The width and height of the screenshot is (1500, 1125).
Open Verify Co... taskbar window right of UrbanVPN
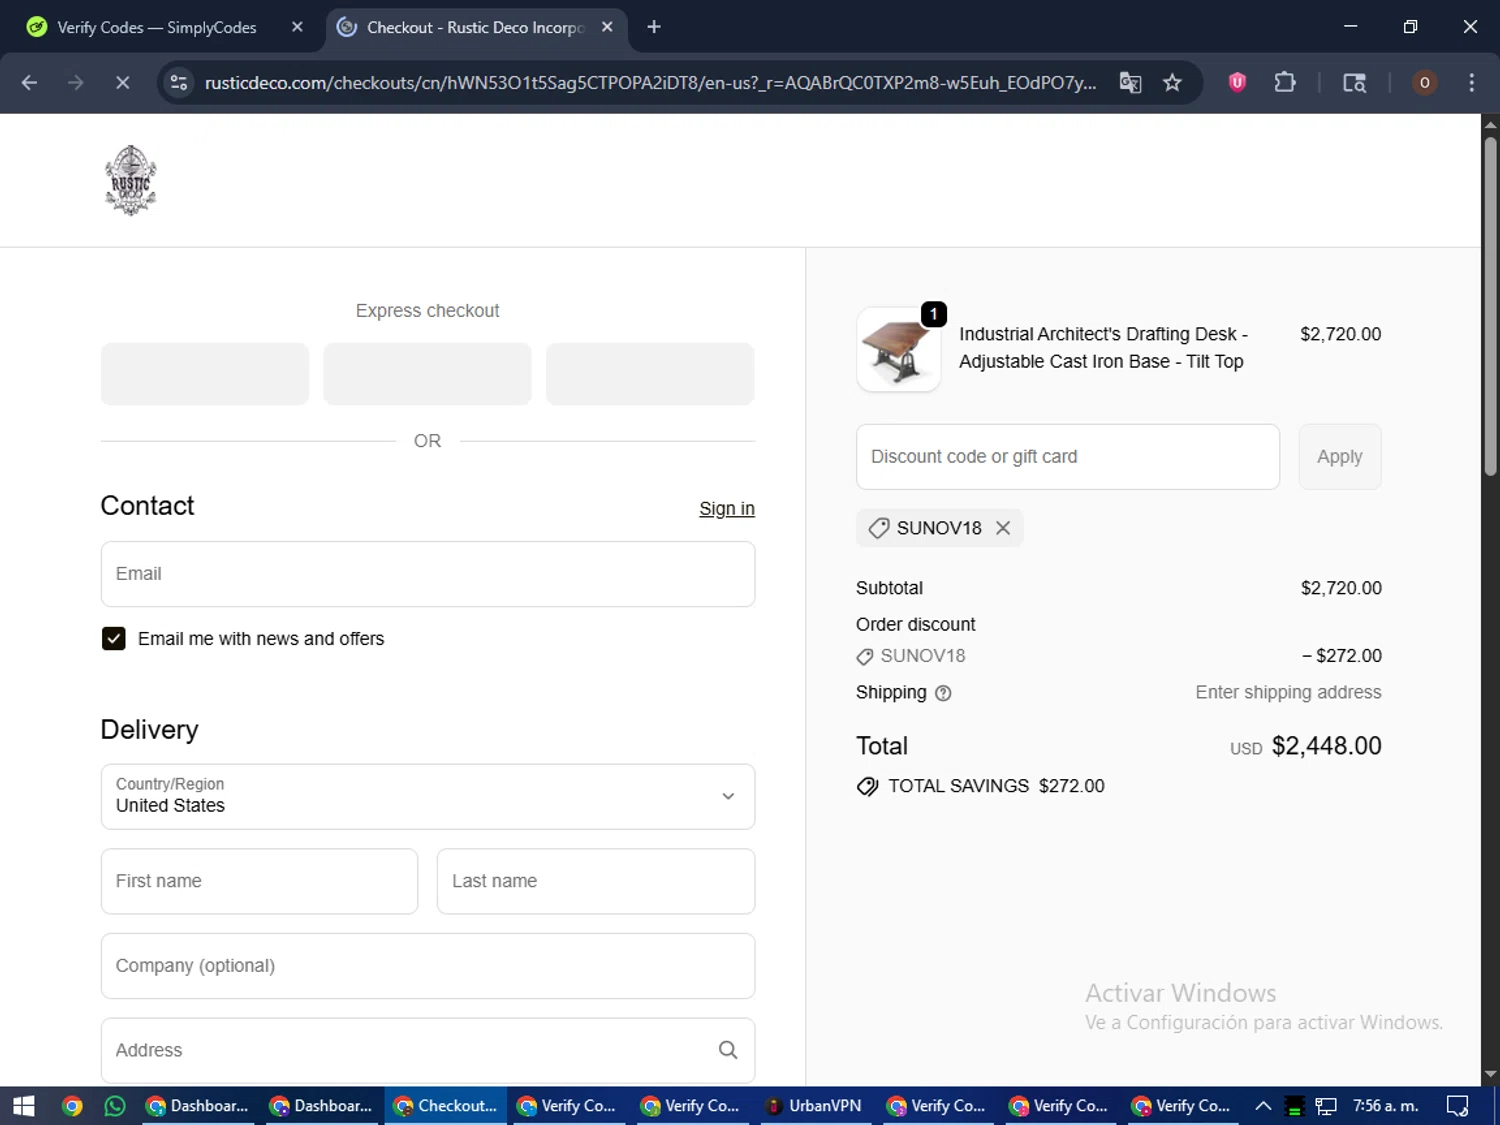pos(938,1106)
